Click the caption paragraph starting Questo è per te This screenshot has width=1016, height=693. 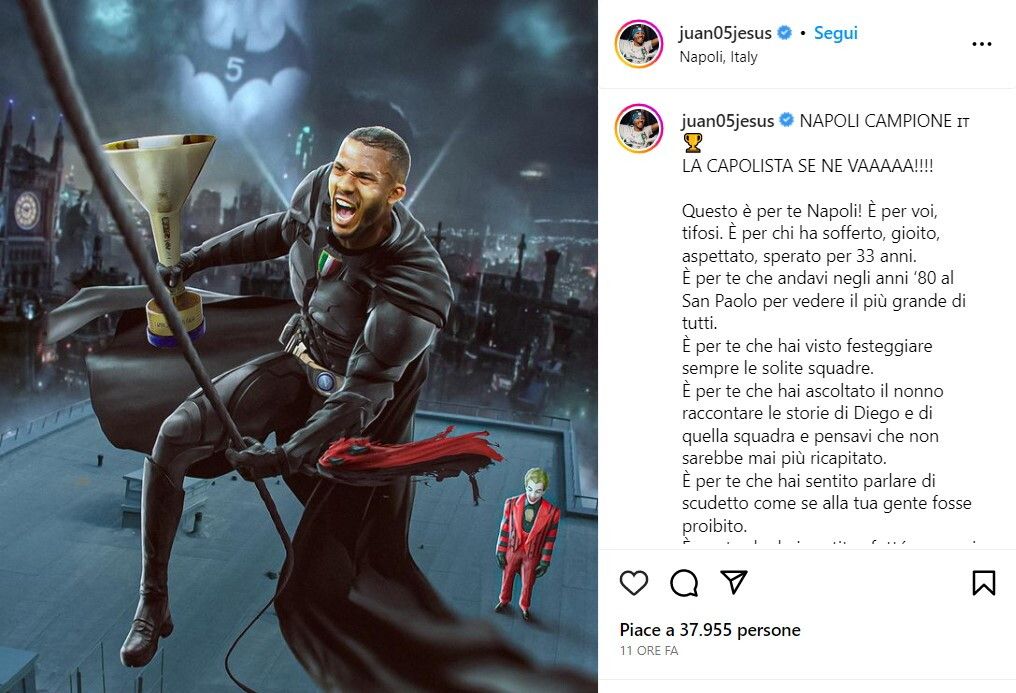pyautogui.click(x=811, y=233)
